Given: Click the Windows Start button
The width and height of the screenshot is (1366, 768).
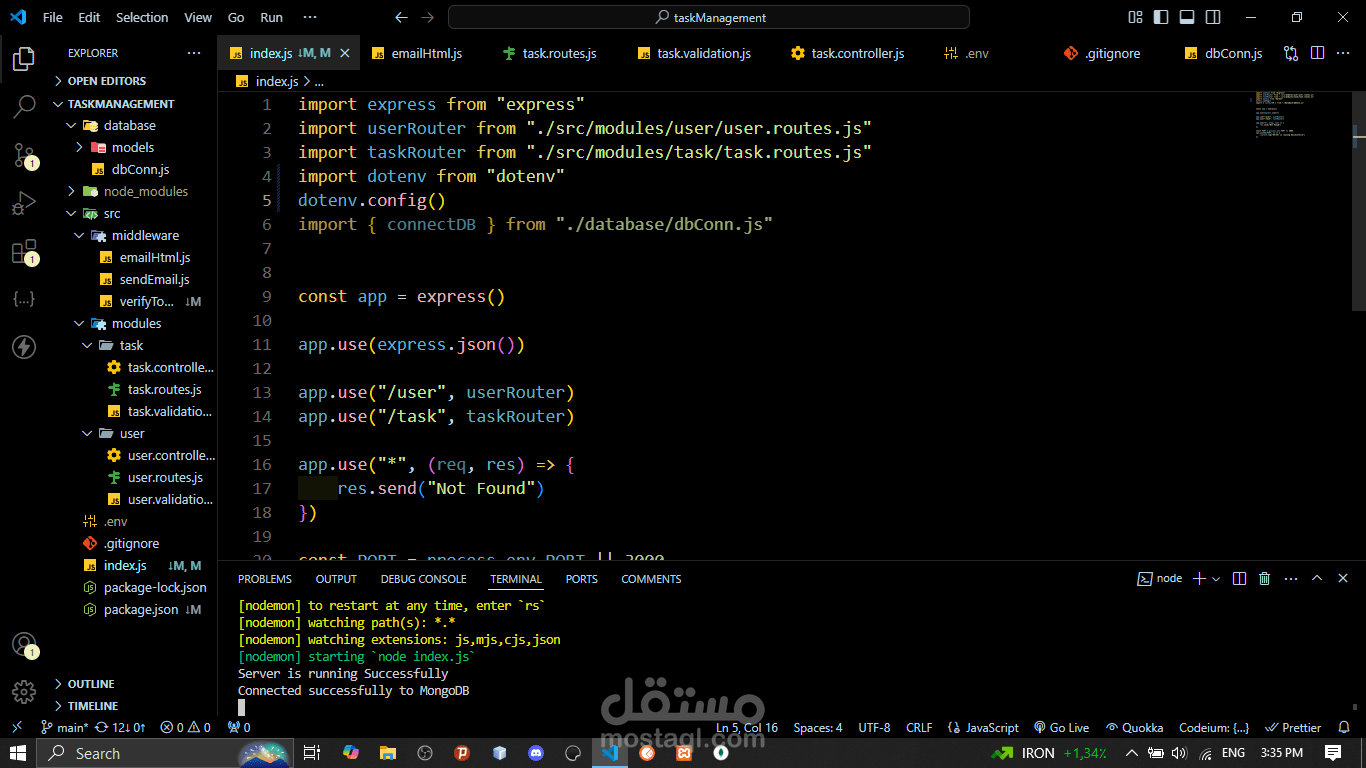Looking at the screenshot, I should click(18, 753).
